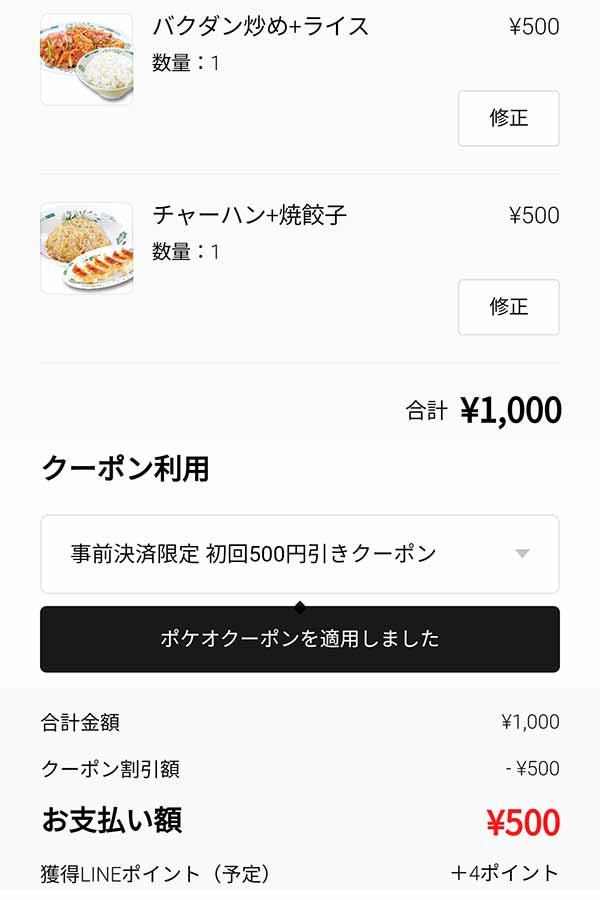Click the 修正 button for チャーハン+焼餃子
The image size is (600, 900).
coord(508,308)
